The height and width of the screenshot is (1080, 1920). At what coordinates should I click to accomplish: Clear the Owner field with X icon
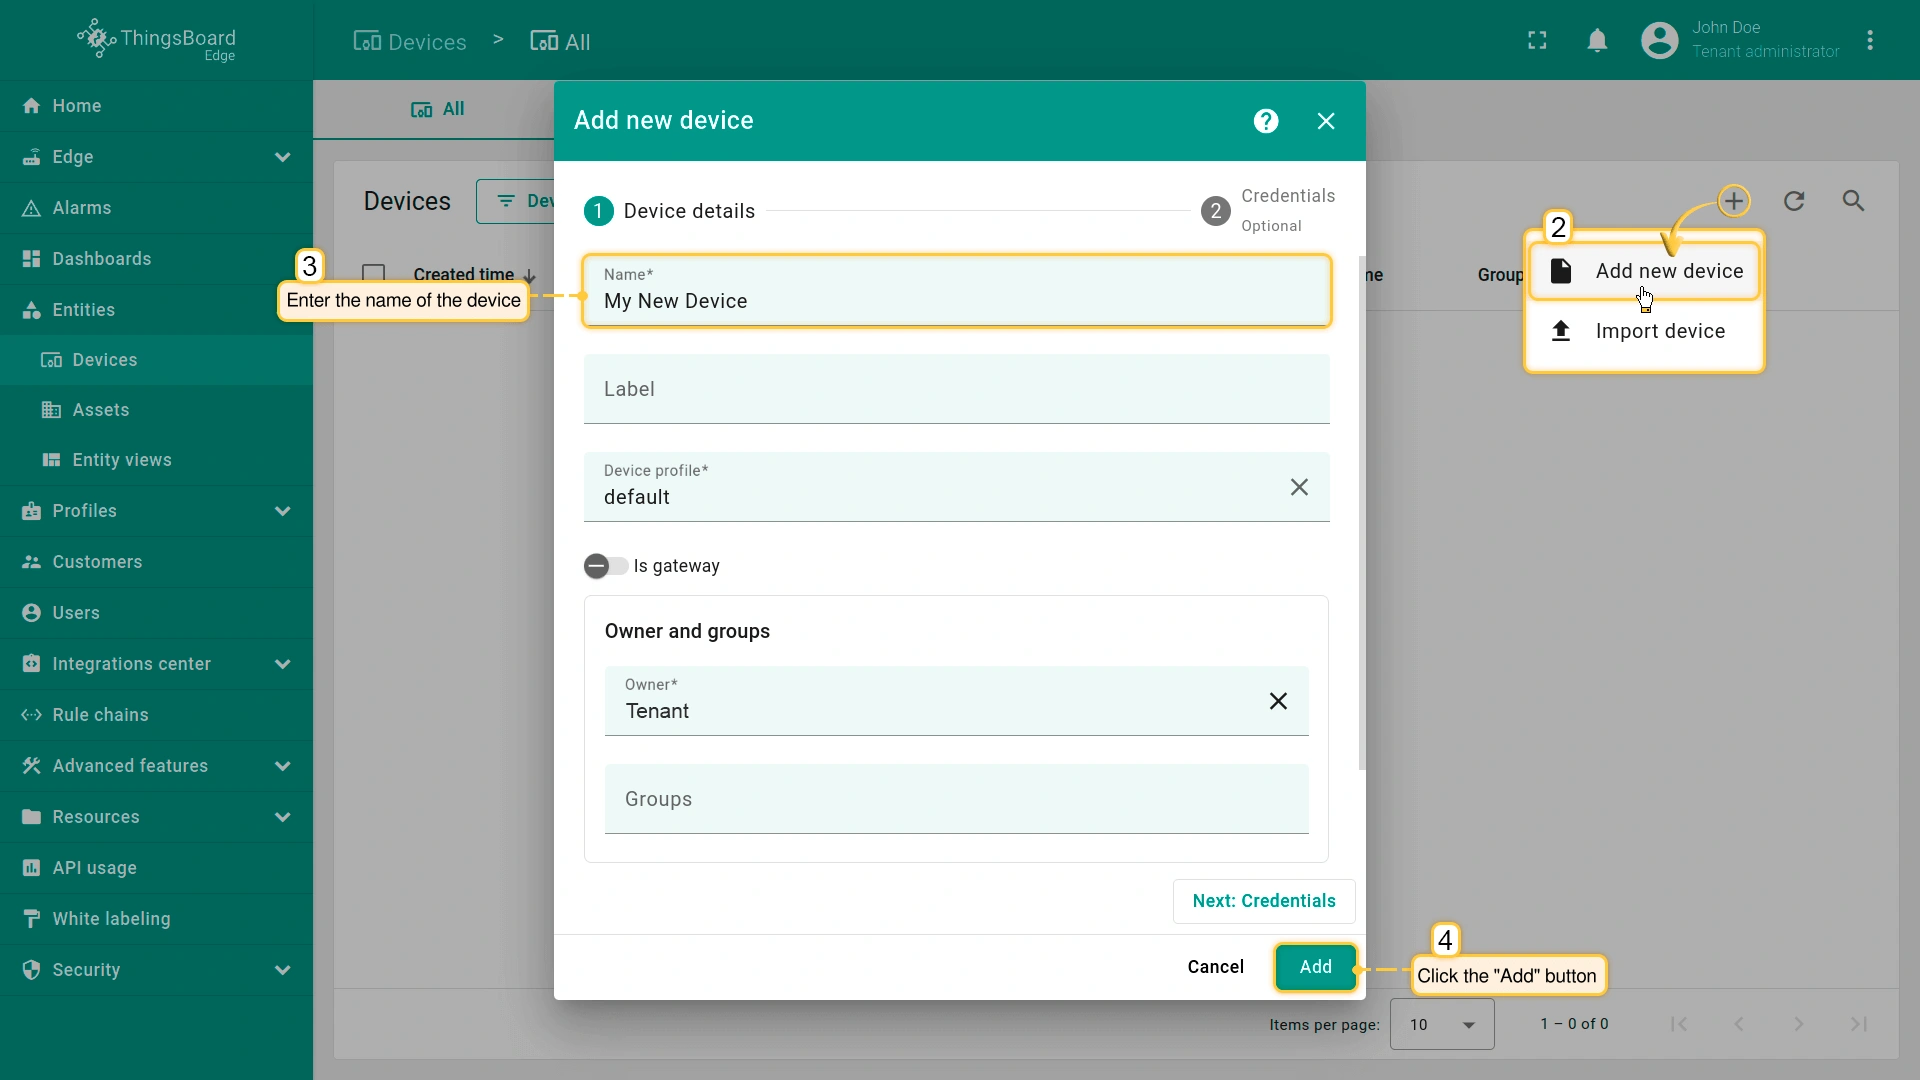(x=1278, y=701)
